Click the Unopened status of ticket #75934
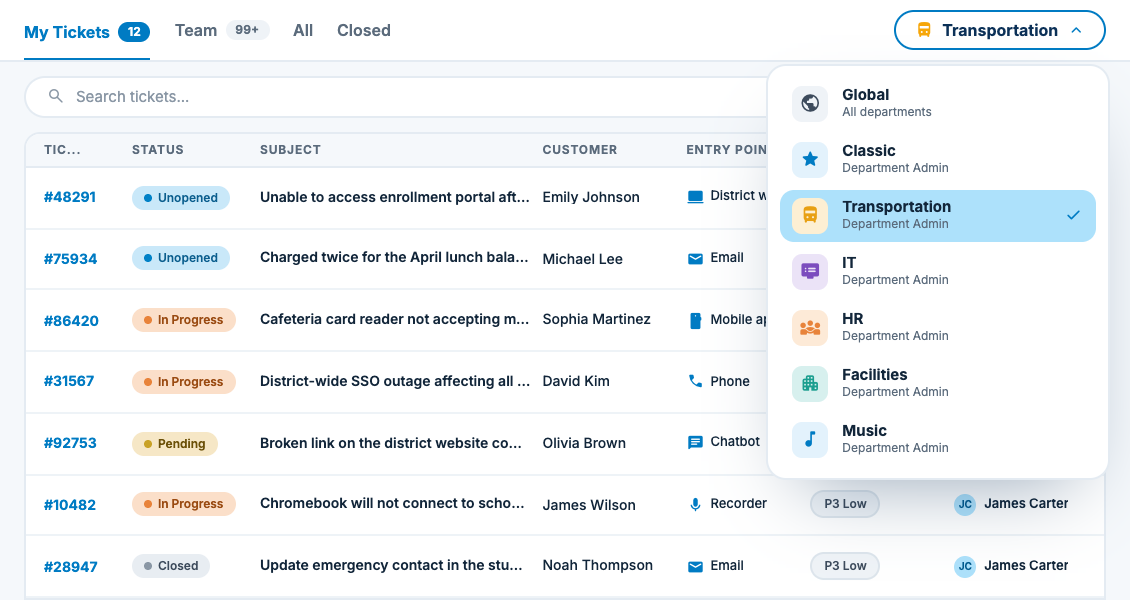 [x=181, y=258]
